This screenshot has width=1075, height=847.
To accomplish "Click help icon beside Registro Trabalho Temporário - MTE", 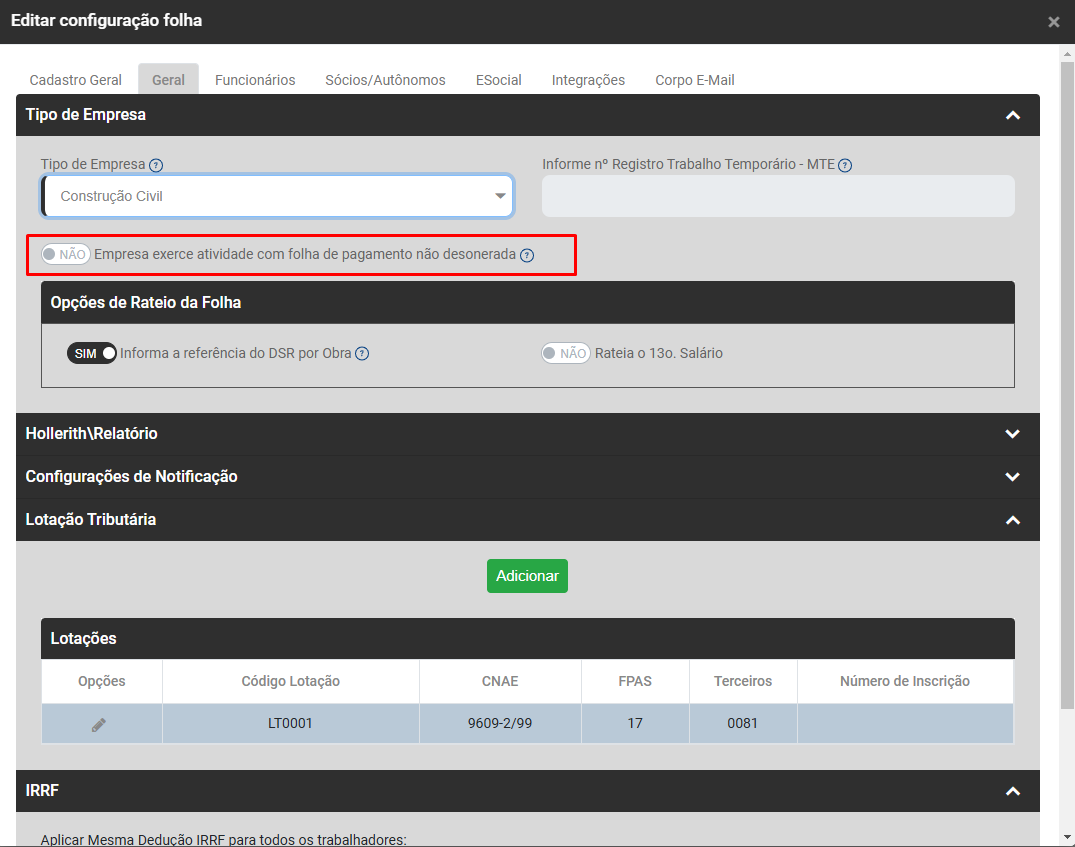I will [x=845, y=165].
